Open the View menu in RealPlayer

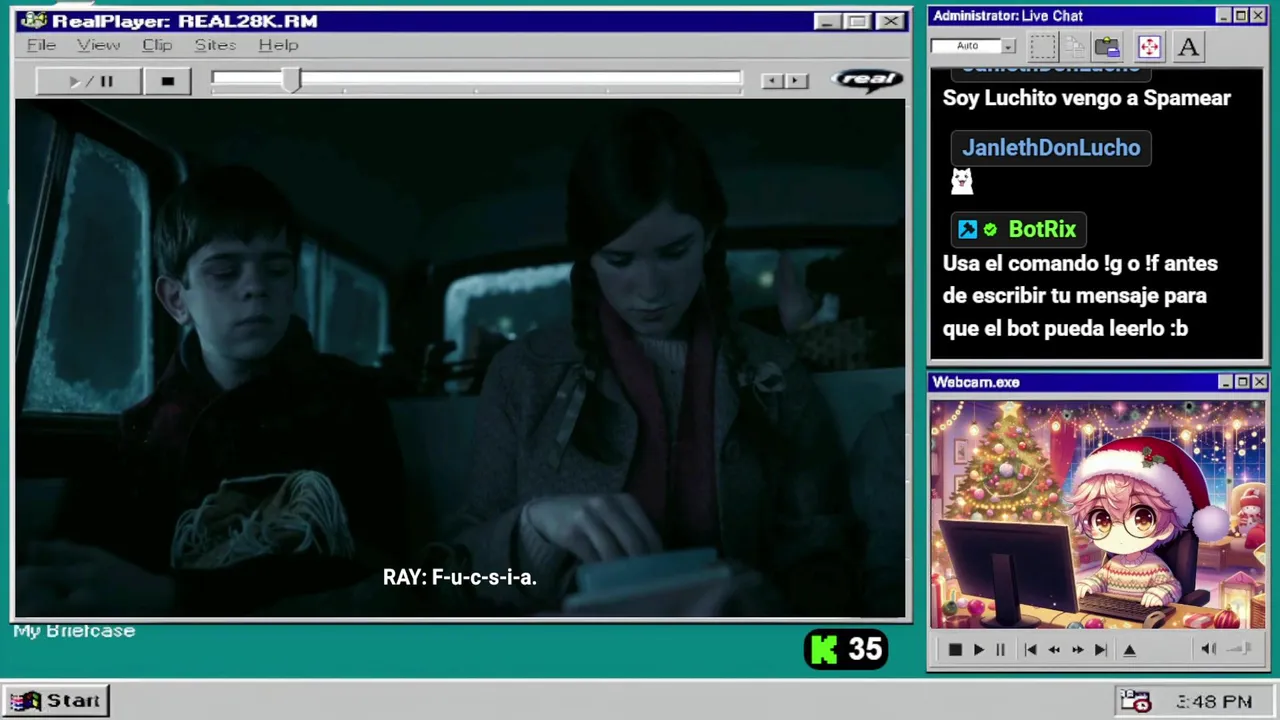(98, 45)
